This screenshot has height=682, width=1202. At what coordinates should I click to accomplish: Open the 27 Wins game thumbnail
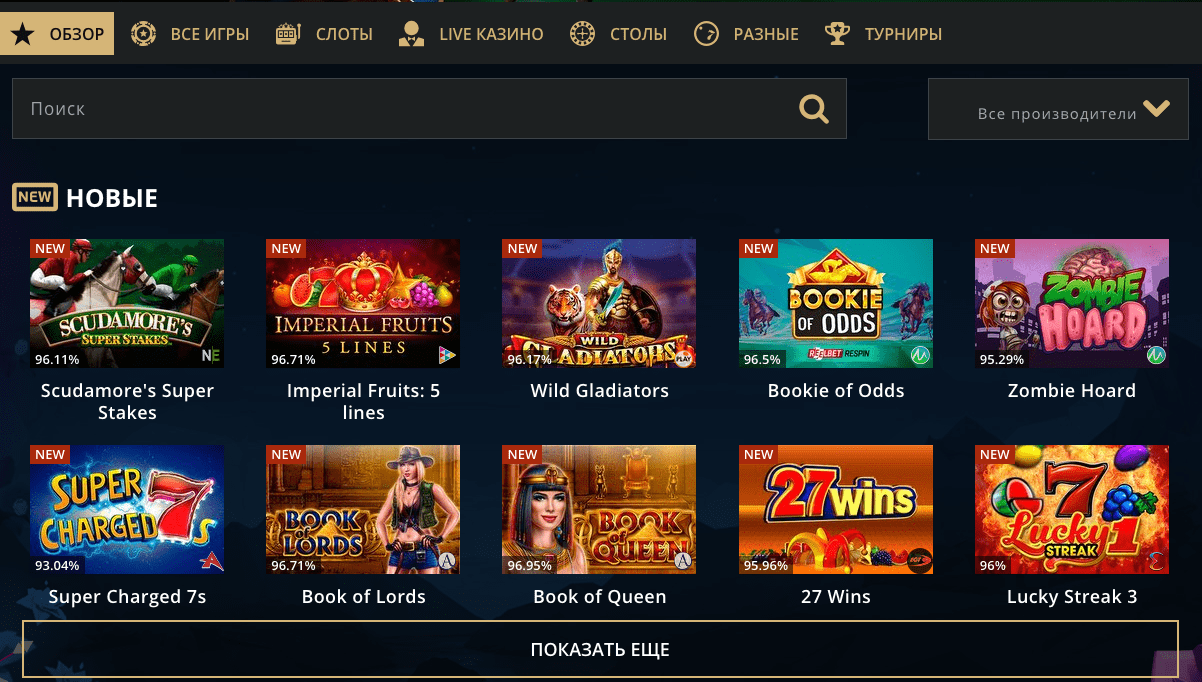click(x=836, y=510)
